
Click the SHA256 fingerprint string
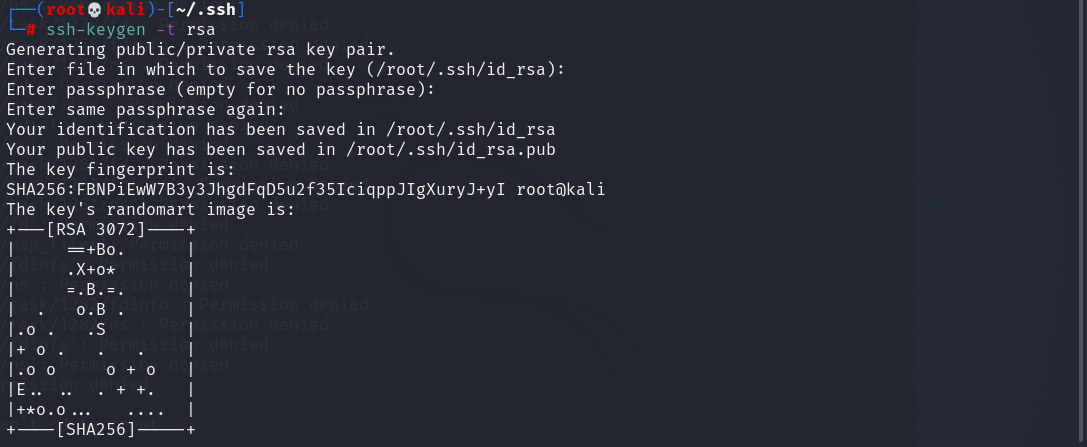[256, 189]
